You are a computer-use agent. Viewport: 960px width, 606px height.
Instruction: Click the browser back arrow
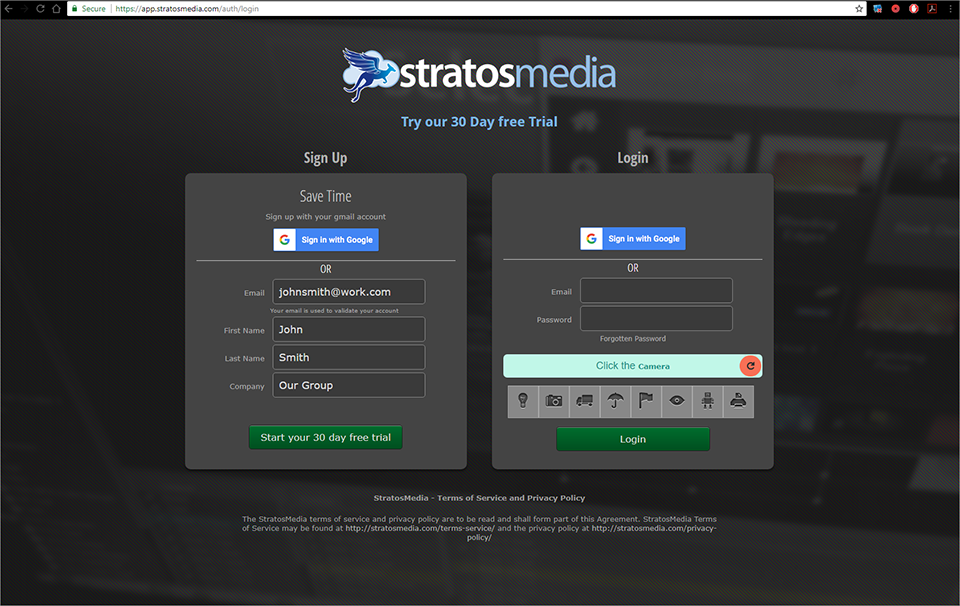[9, 9]
